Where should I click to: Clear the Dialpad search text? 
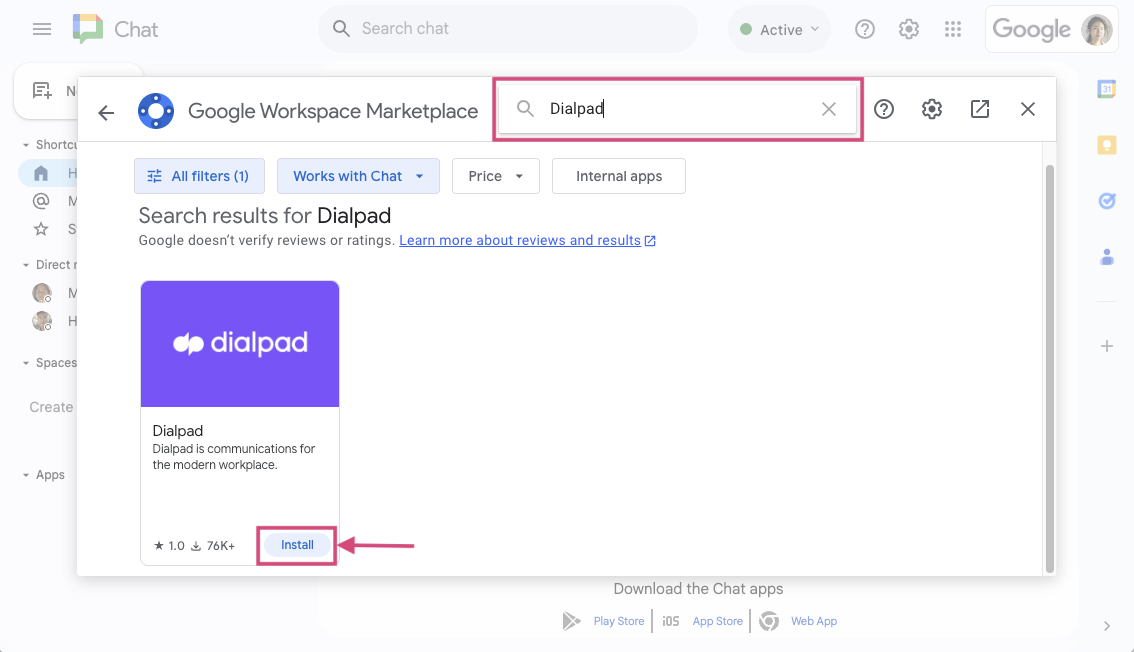[x=829, y=108]
